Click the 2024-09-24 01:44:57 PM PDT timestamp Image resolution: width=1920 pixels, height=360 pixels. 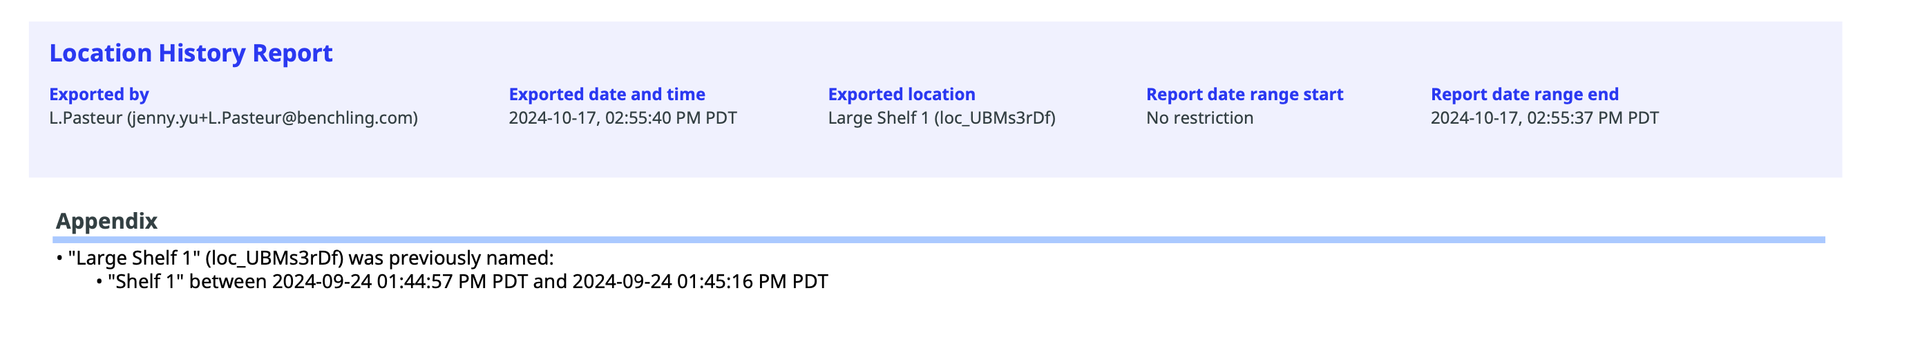(x=400, y=282)
